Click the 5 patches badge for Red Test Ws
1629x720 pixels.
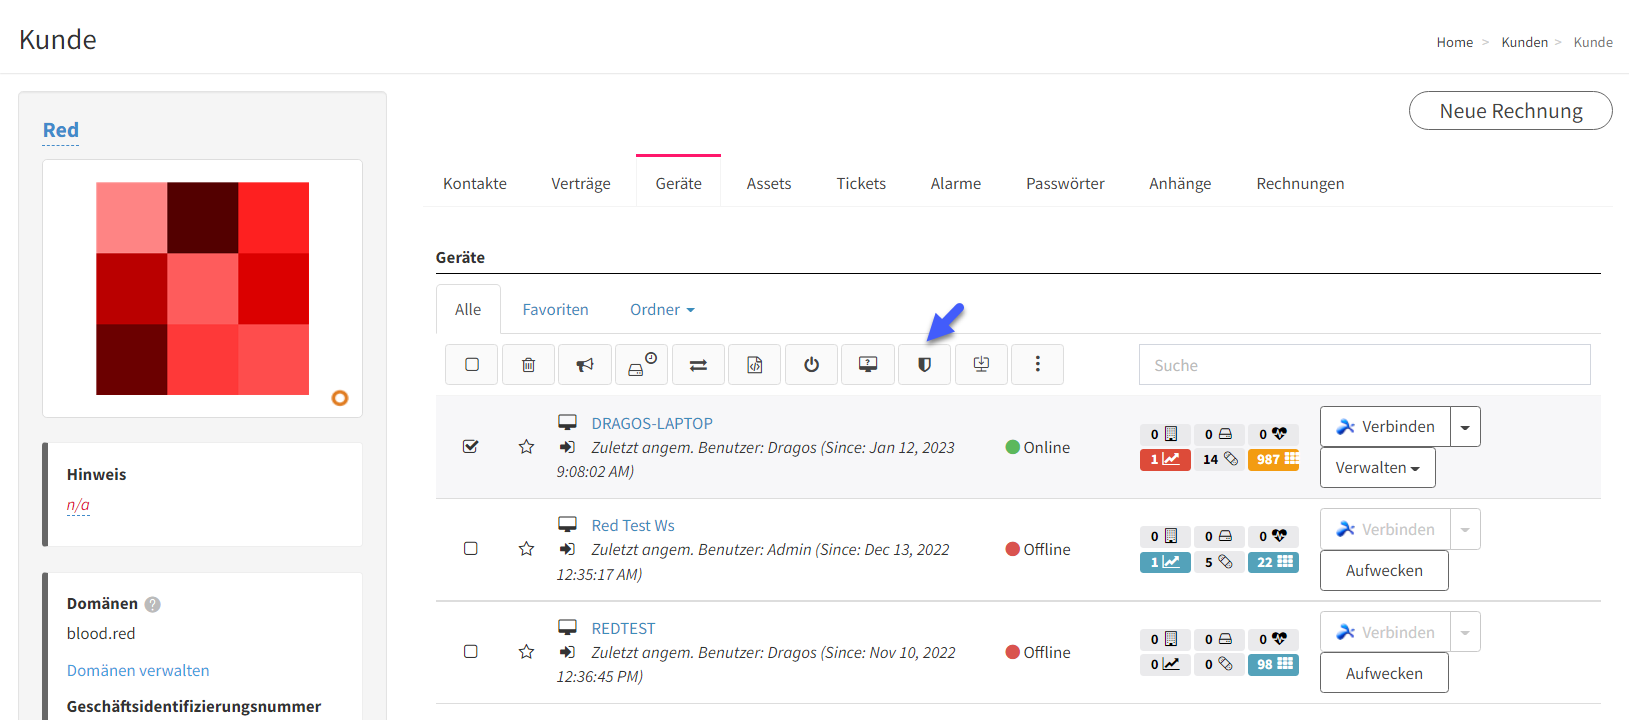point(1219,562)
